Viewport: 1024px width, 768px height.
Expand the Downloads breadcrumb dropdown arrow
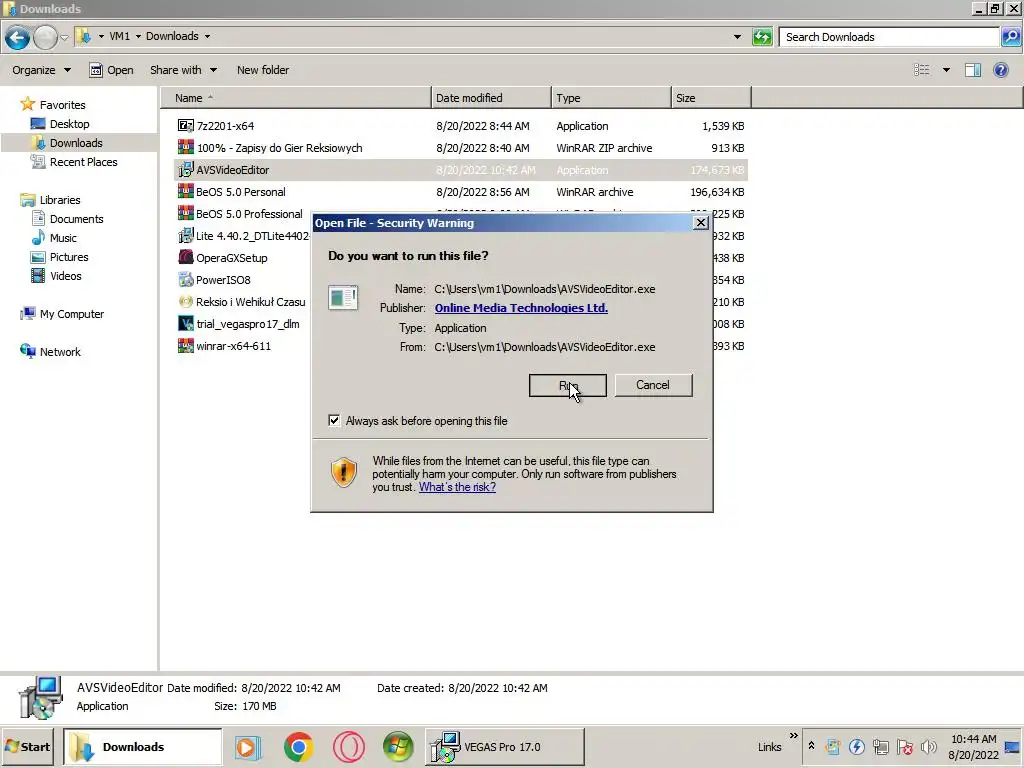click(207, 37)
